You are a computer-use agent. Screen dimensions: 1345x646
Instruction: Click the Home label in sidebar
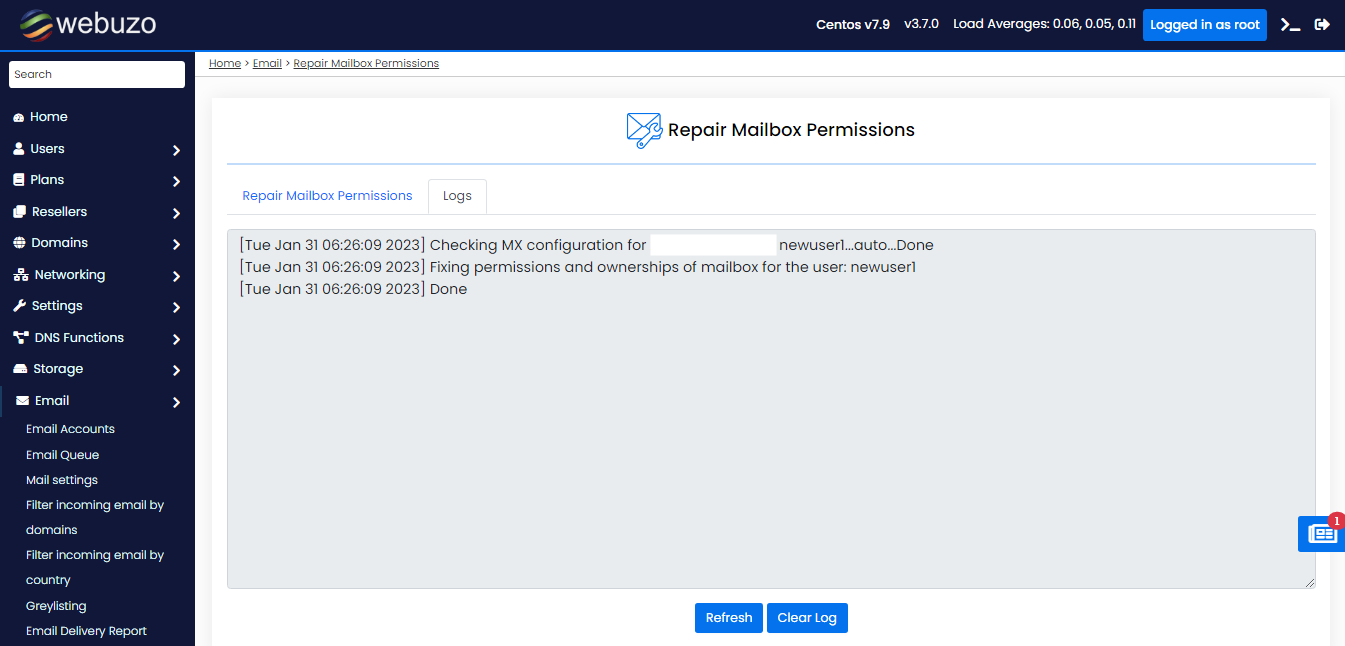[x=49, y=117]
